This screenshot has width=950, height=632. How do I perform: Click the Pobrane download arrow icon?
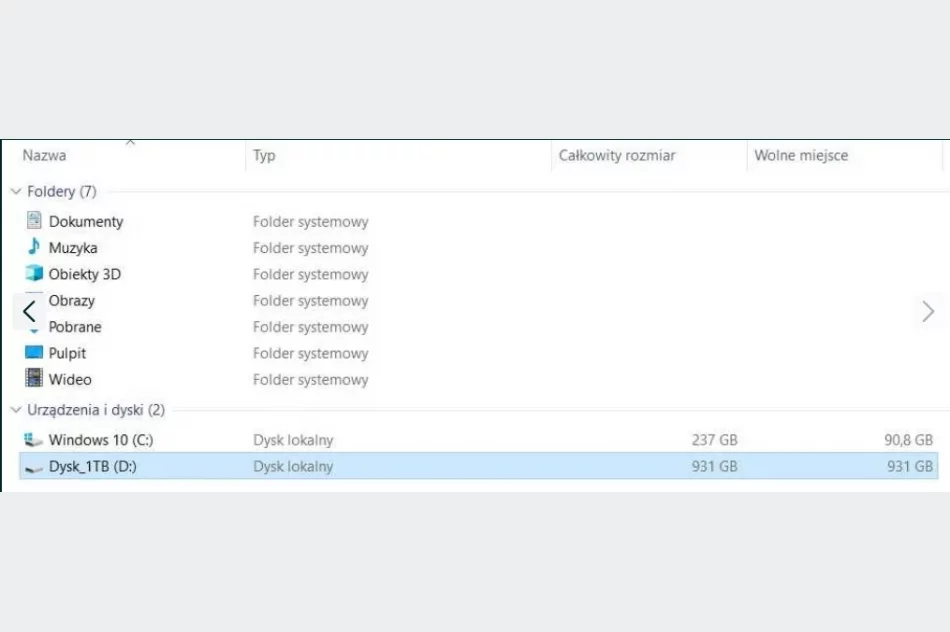[x=36, y=330]
